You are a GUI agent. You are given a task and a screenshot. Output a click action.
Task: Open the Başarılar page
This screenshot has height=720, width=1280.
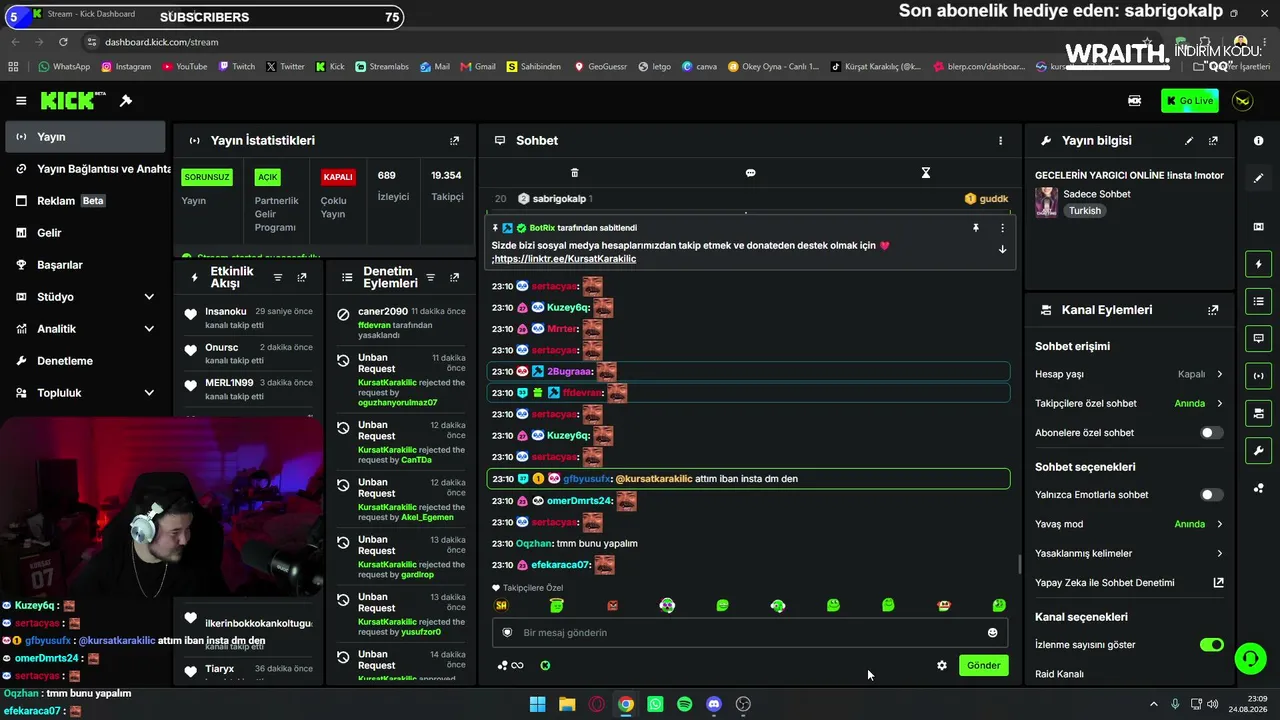[x=86, y=265]
